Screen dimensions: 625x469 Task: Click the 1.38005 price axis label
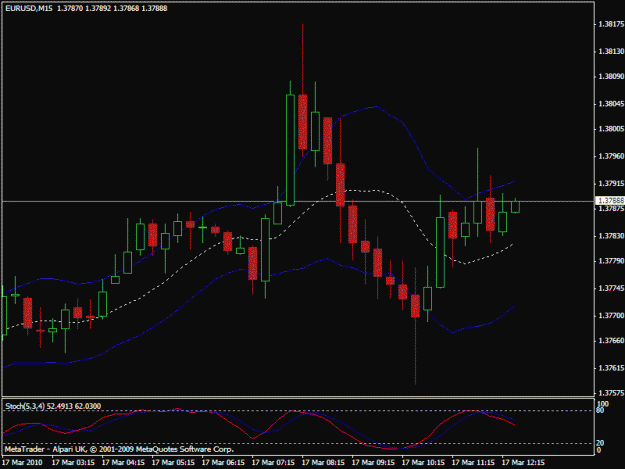pos(611,129)
